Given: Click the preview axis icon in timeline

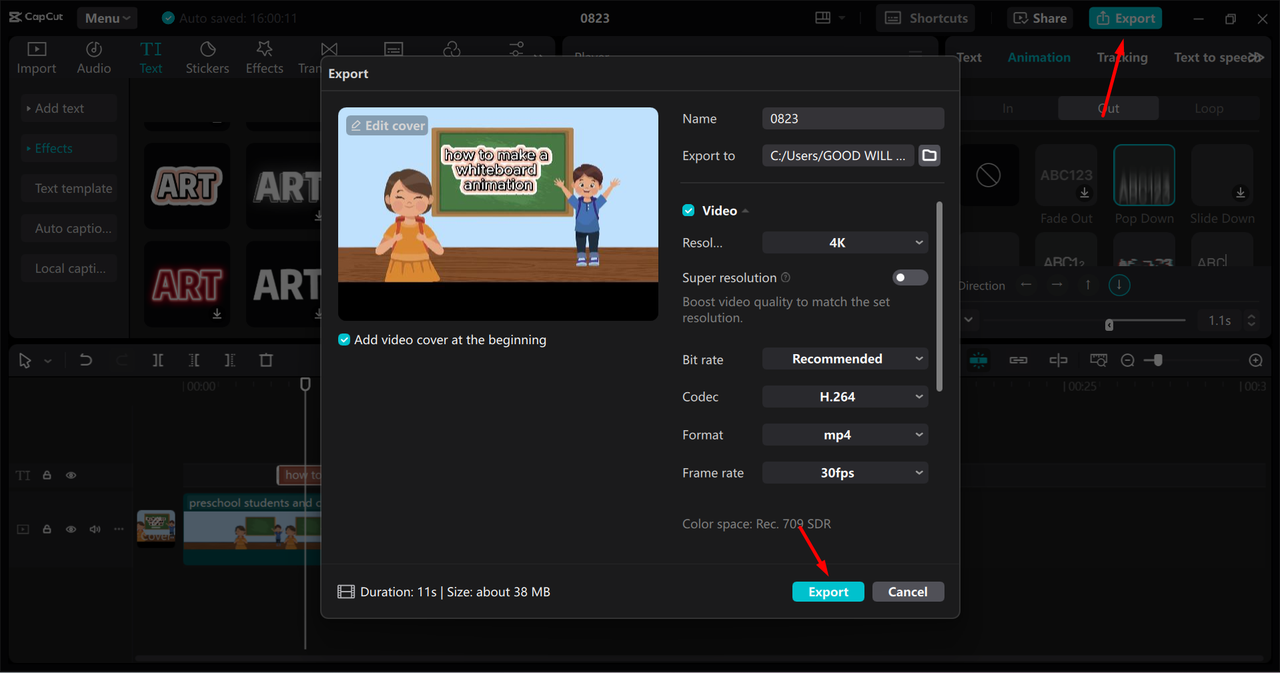Looking at the screenshot, I should click(1058, 360).
